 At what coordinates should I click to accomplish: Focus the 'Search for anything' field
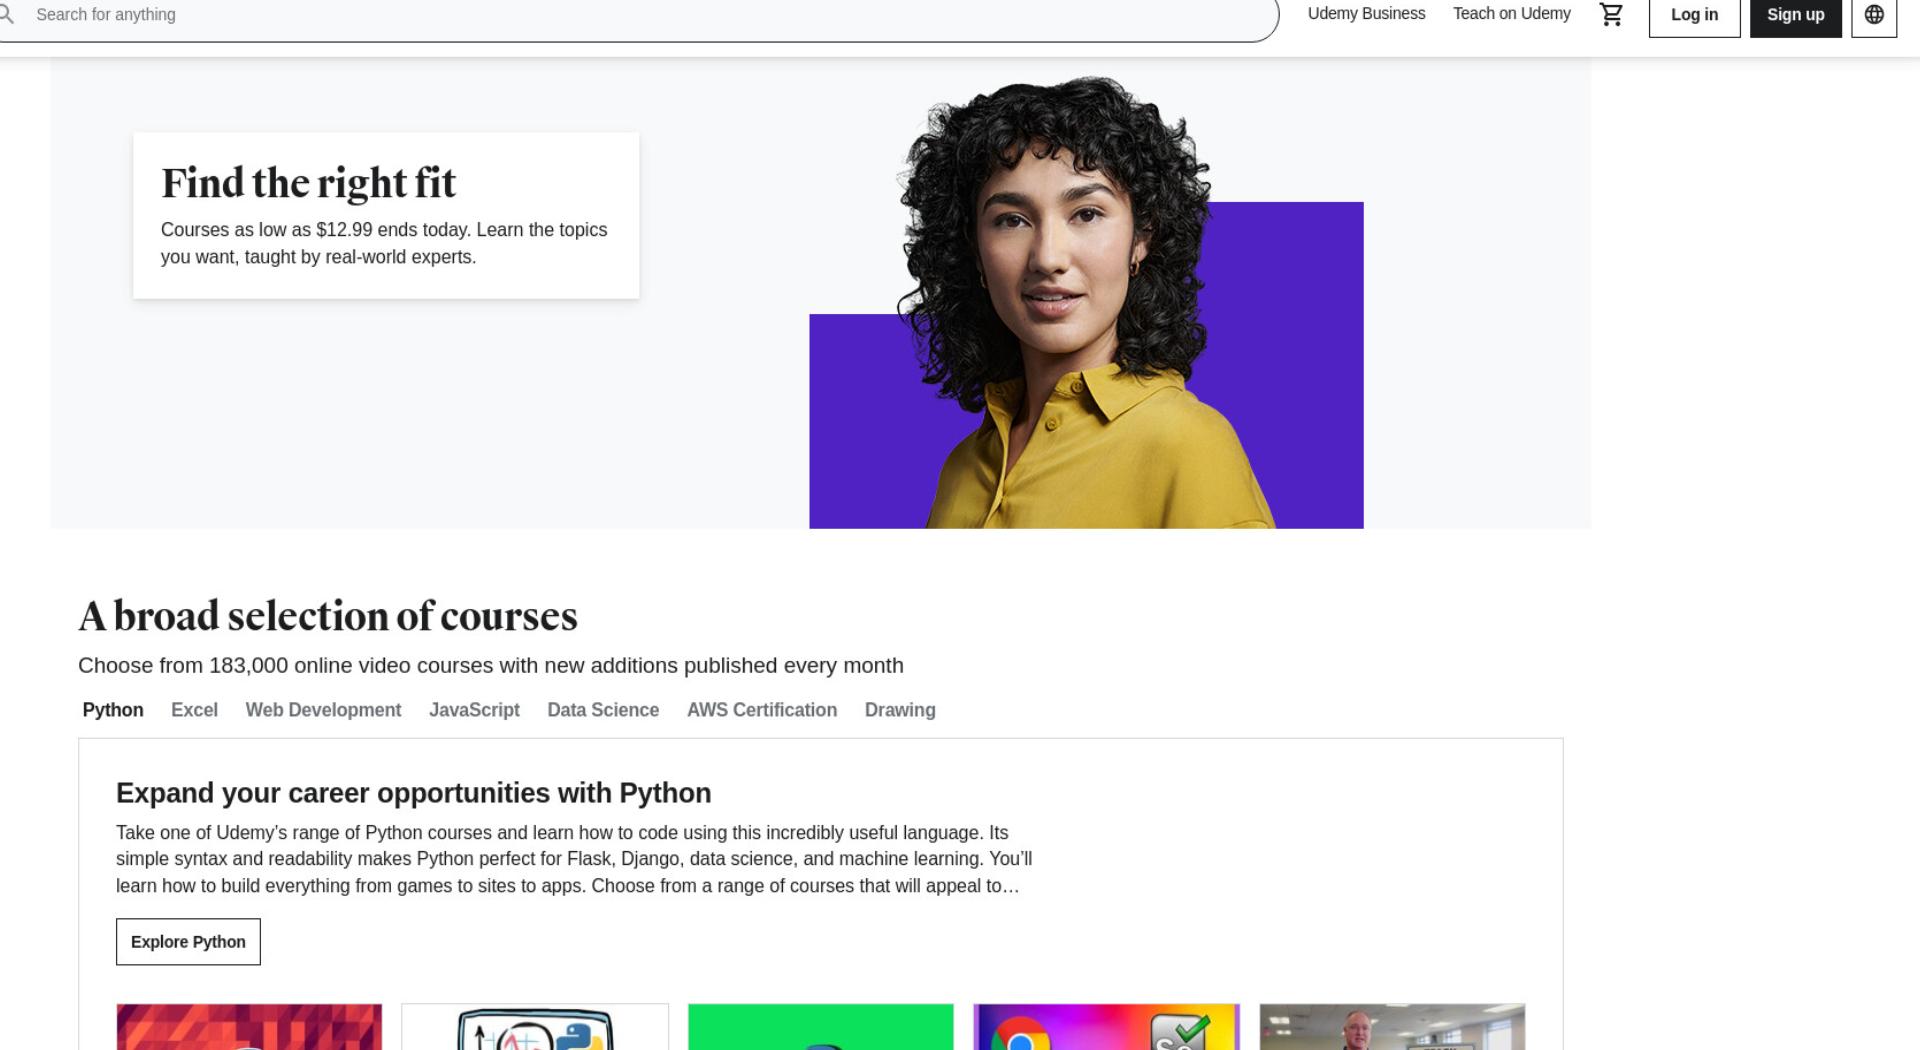[640, 15]
